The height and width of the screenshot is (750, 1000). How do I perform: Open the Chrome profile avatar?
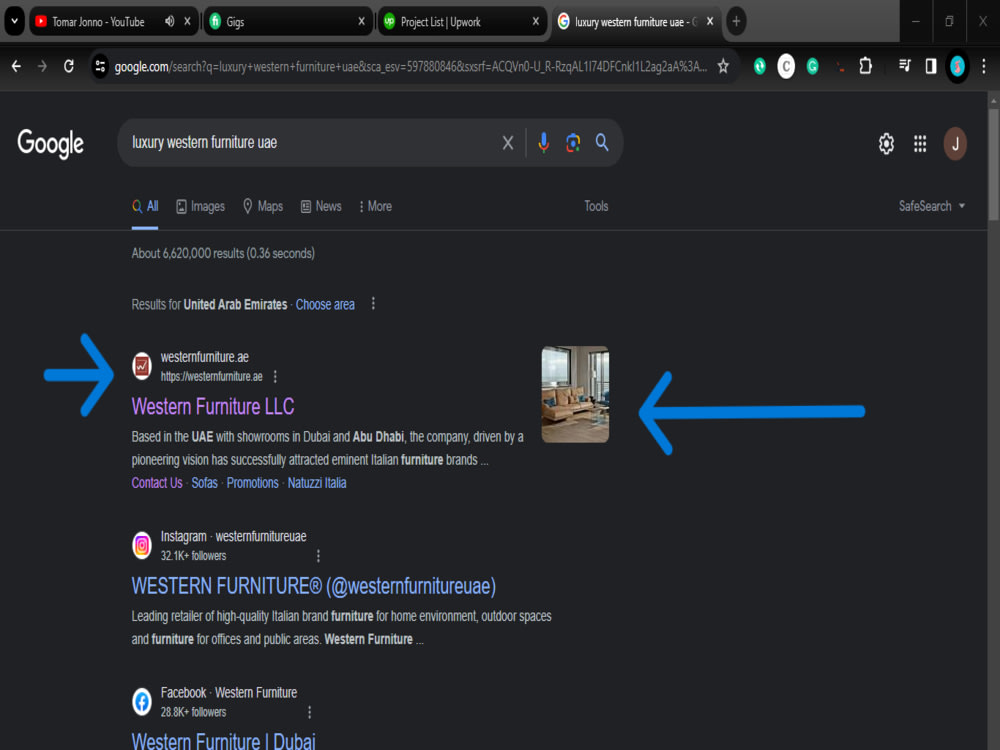[x=957, y=66]
